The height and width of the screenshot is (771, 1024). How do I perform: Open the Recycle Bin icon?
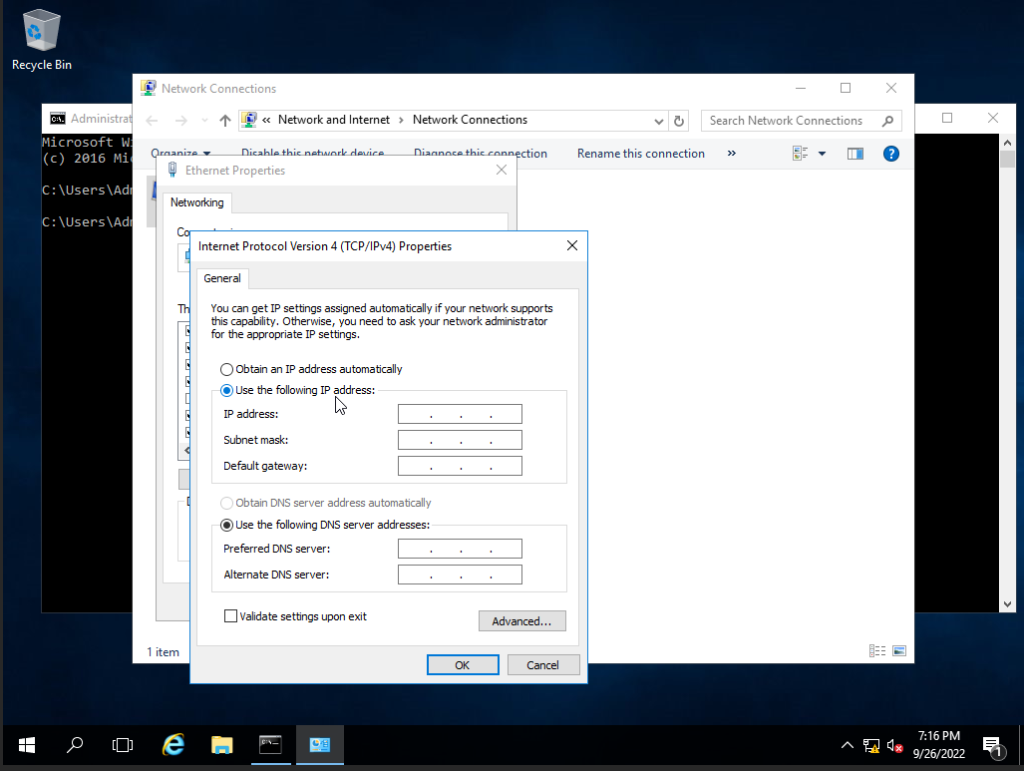pos(41,39)
